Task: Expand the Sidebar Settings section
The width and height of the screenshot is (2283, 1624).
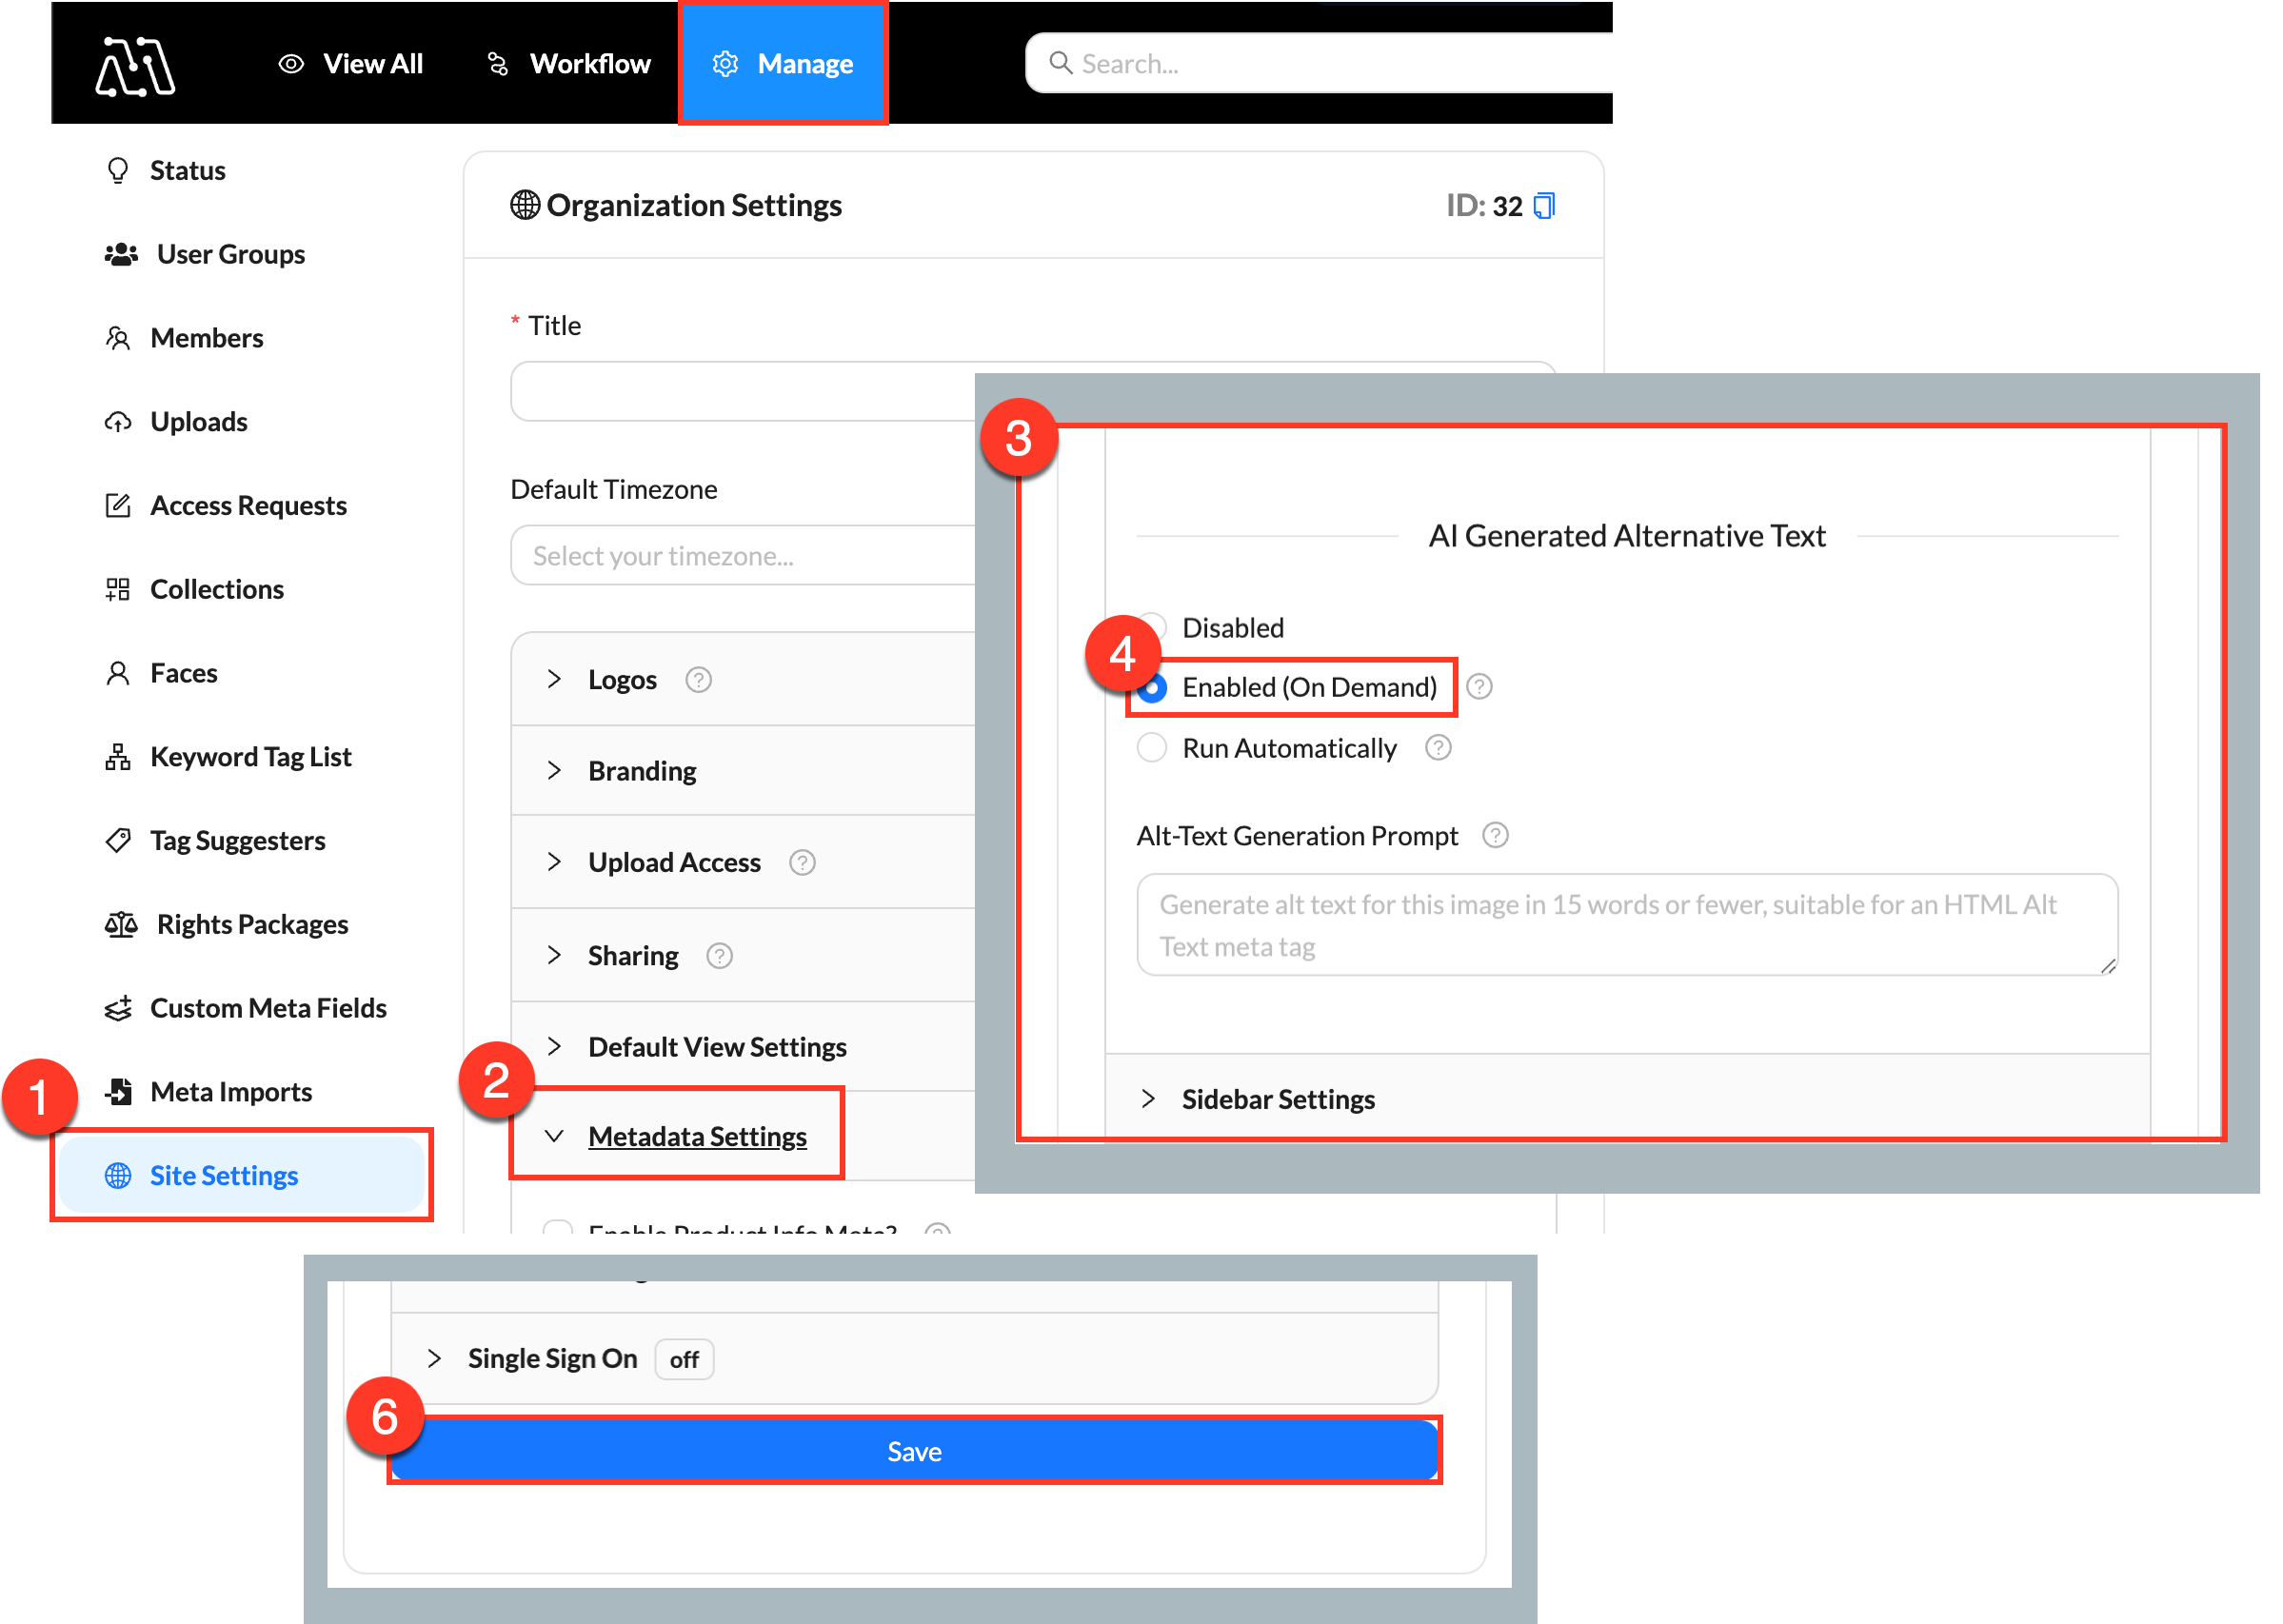Action: (x=1277, y=1099)
